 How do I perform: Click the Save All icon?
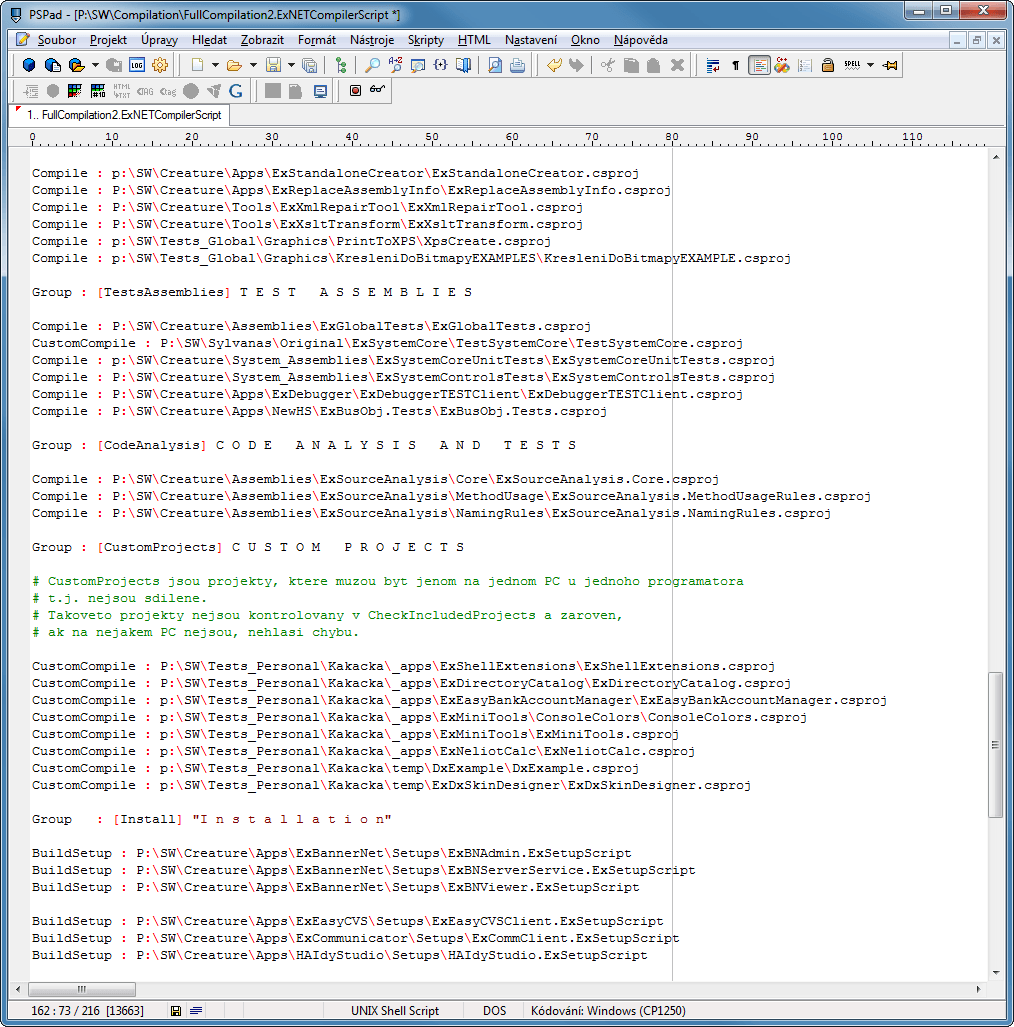tap(310, 65)
